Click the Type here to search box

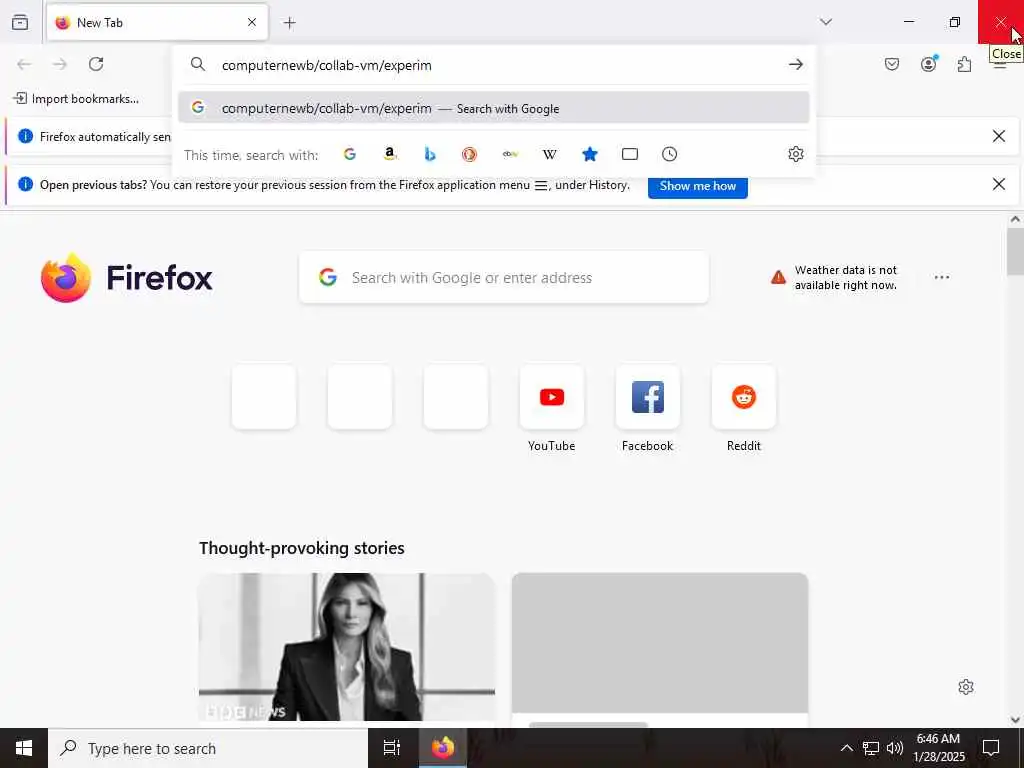(x=208, y=748)
